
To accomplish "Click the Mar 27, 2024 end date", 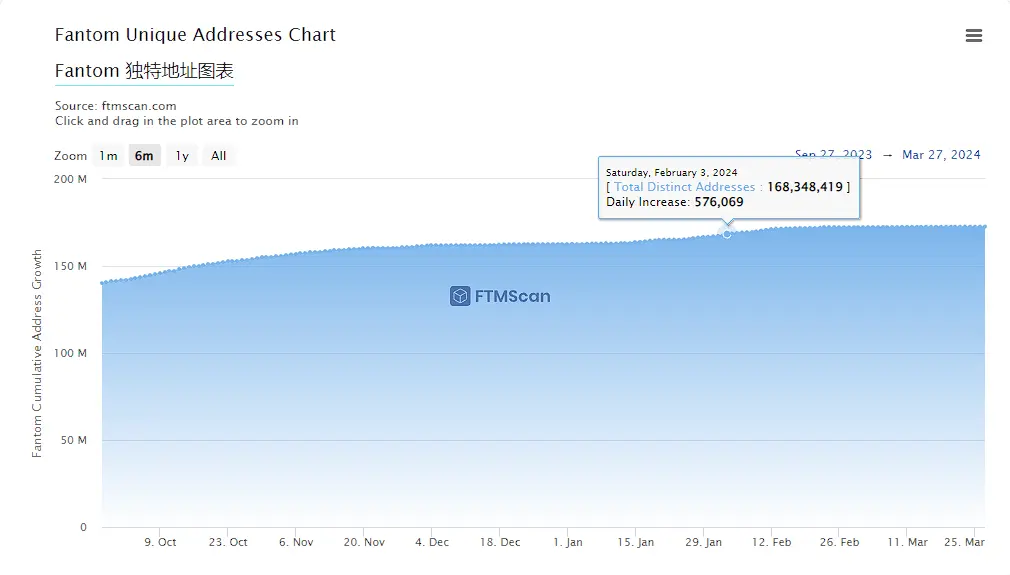I will click(941, 155).
